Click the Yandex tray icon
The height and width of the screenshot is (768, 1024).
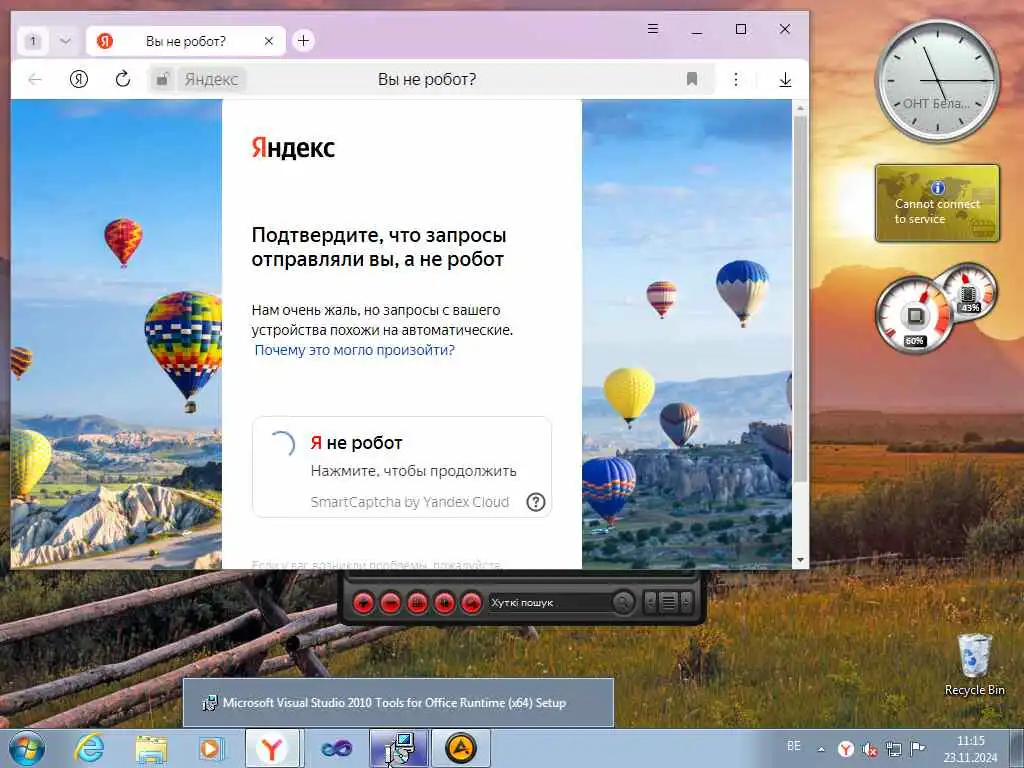pos(846,749)
